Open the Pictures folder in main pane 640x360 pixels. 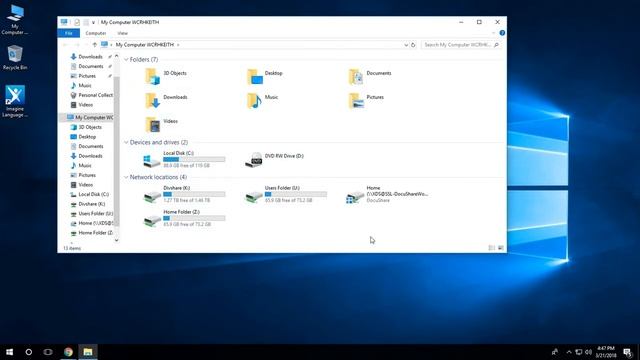(x=356, y=100)
